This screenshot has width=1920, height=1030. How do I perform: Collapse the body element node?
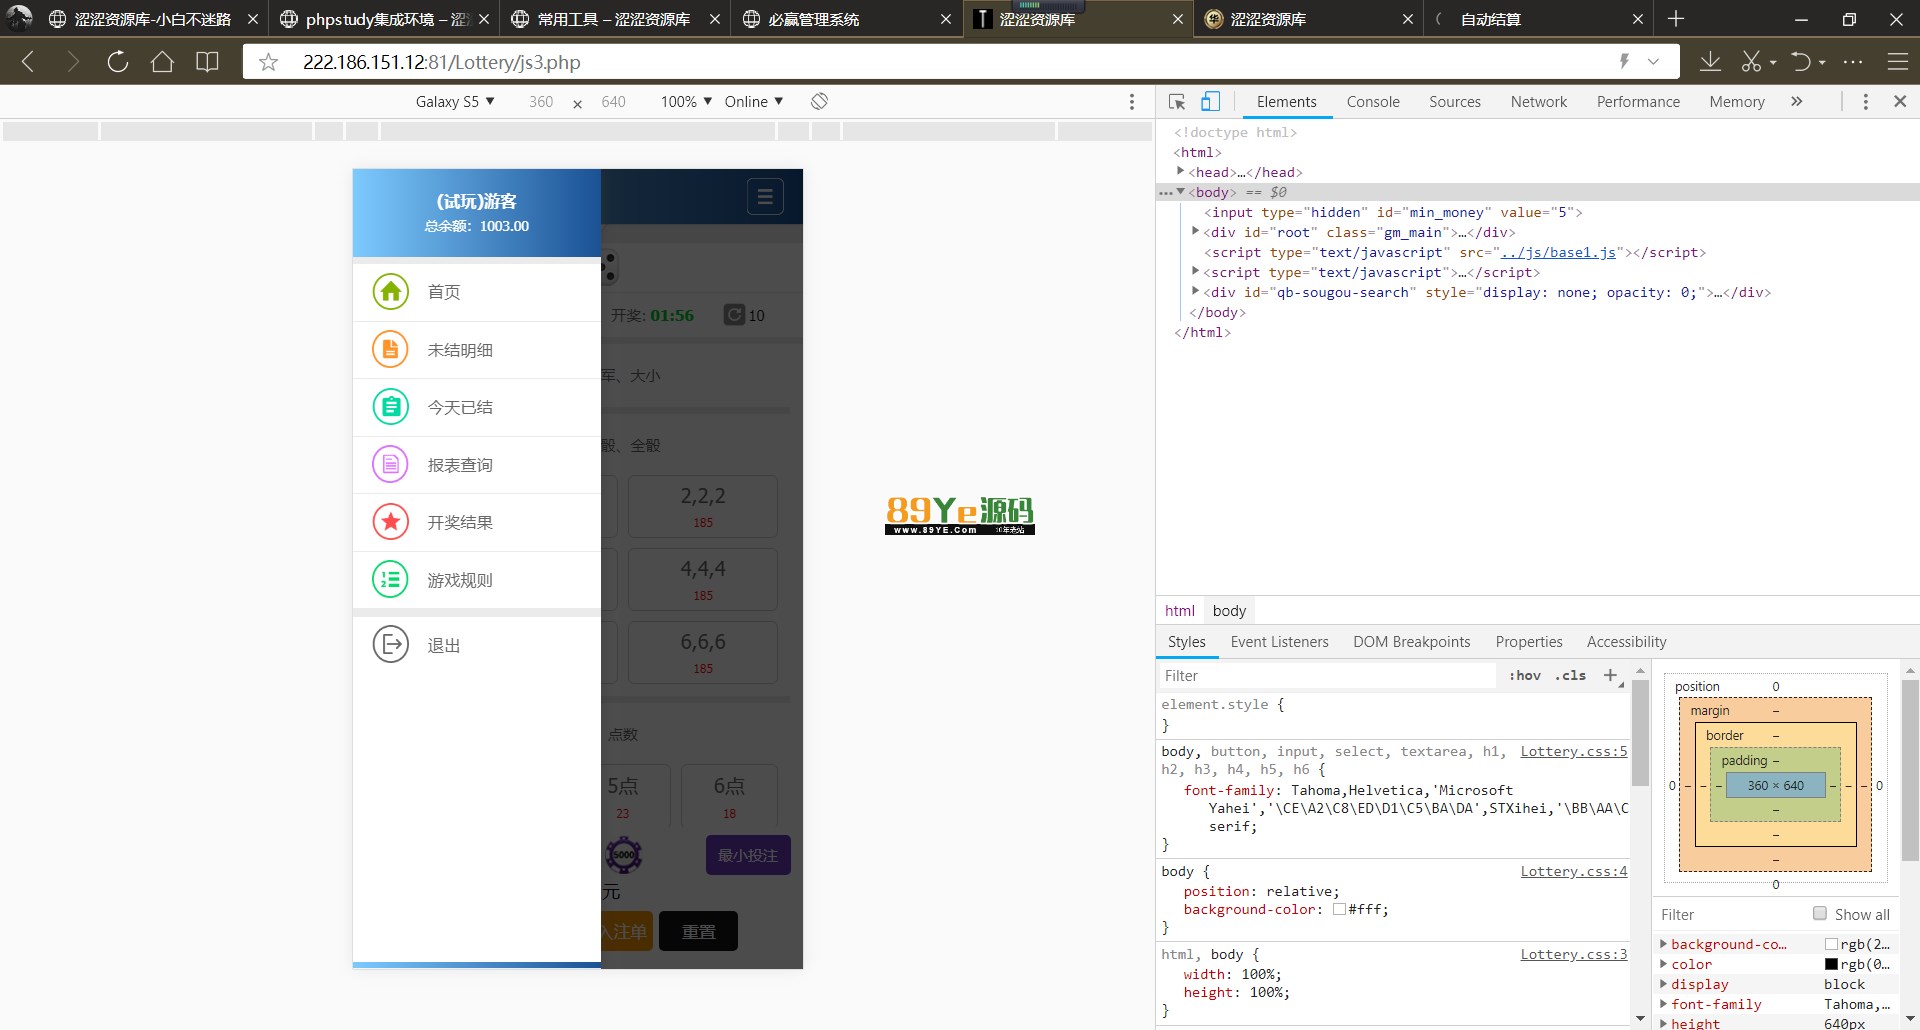pyautogui.click(x=1181, y=191)
